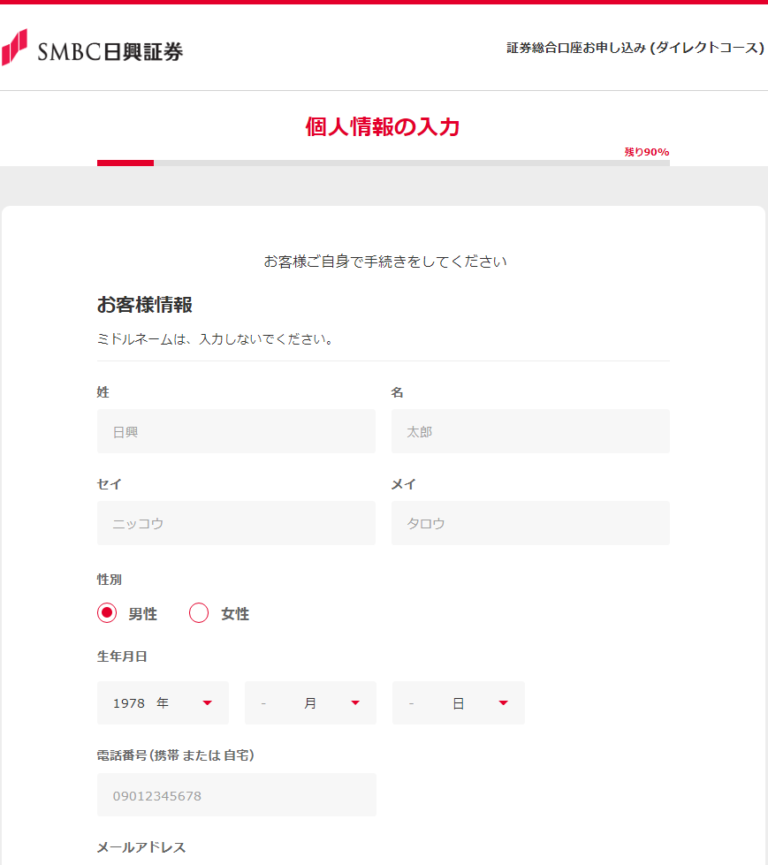The image size is (768, 865).
Task: Focus the 名 given name input field
Action: coord(530,432)
